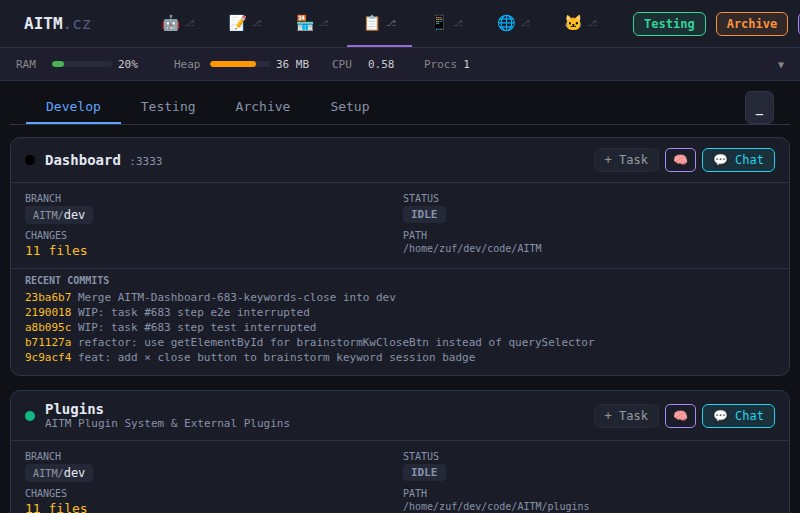
Task: Open the clipboard nav item
Action: click(372, 23)
